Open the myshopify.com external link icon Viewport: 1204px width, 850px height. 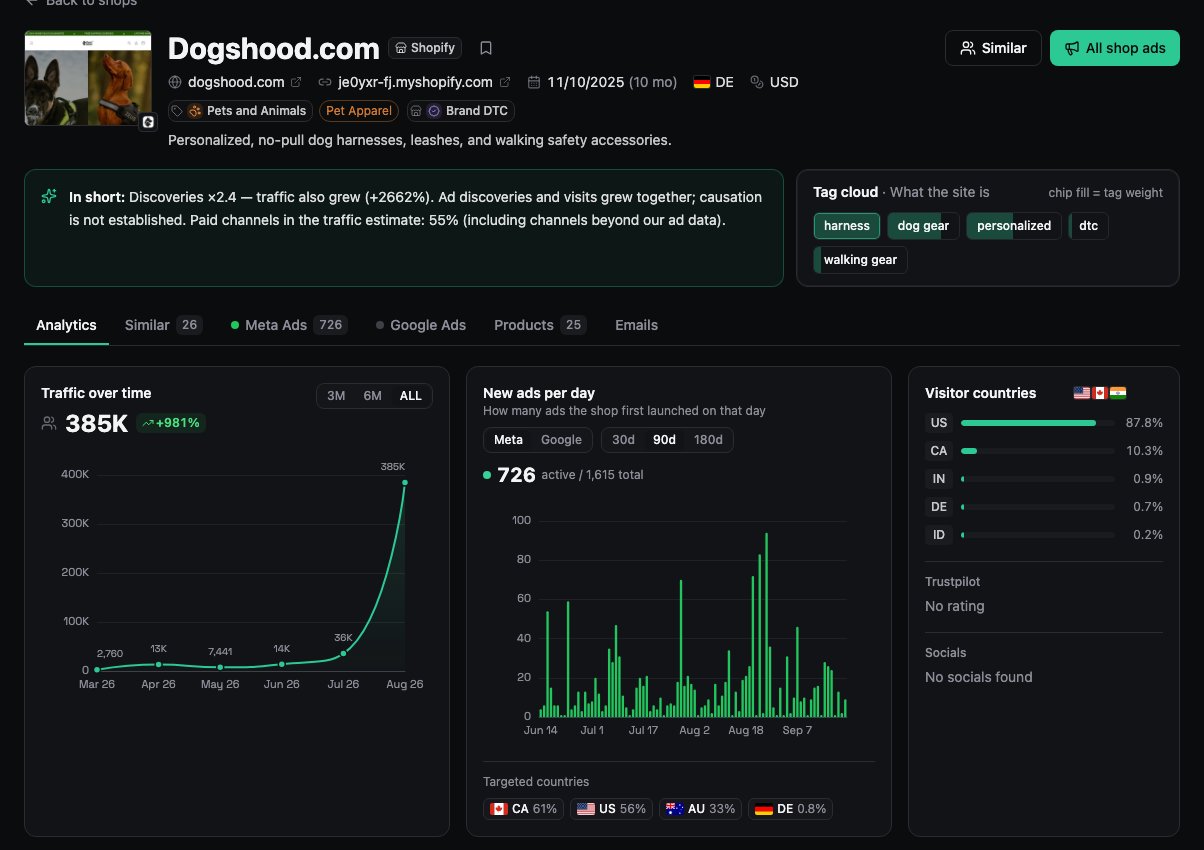coord(505,82)
